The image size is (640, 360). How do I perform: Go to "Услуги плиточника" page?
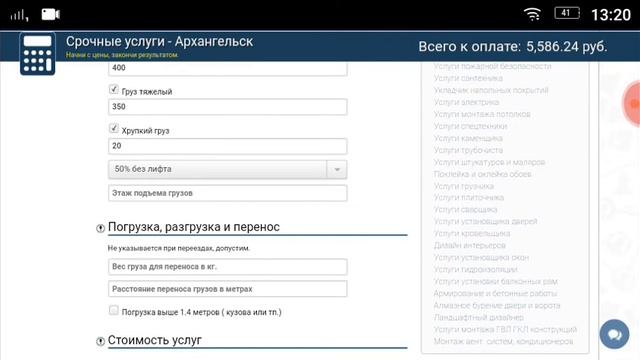click(469, 198)
